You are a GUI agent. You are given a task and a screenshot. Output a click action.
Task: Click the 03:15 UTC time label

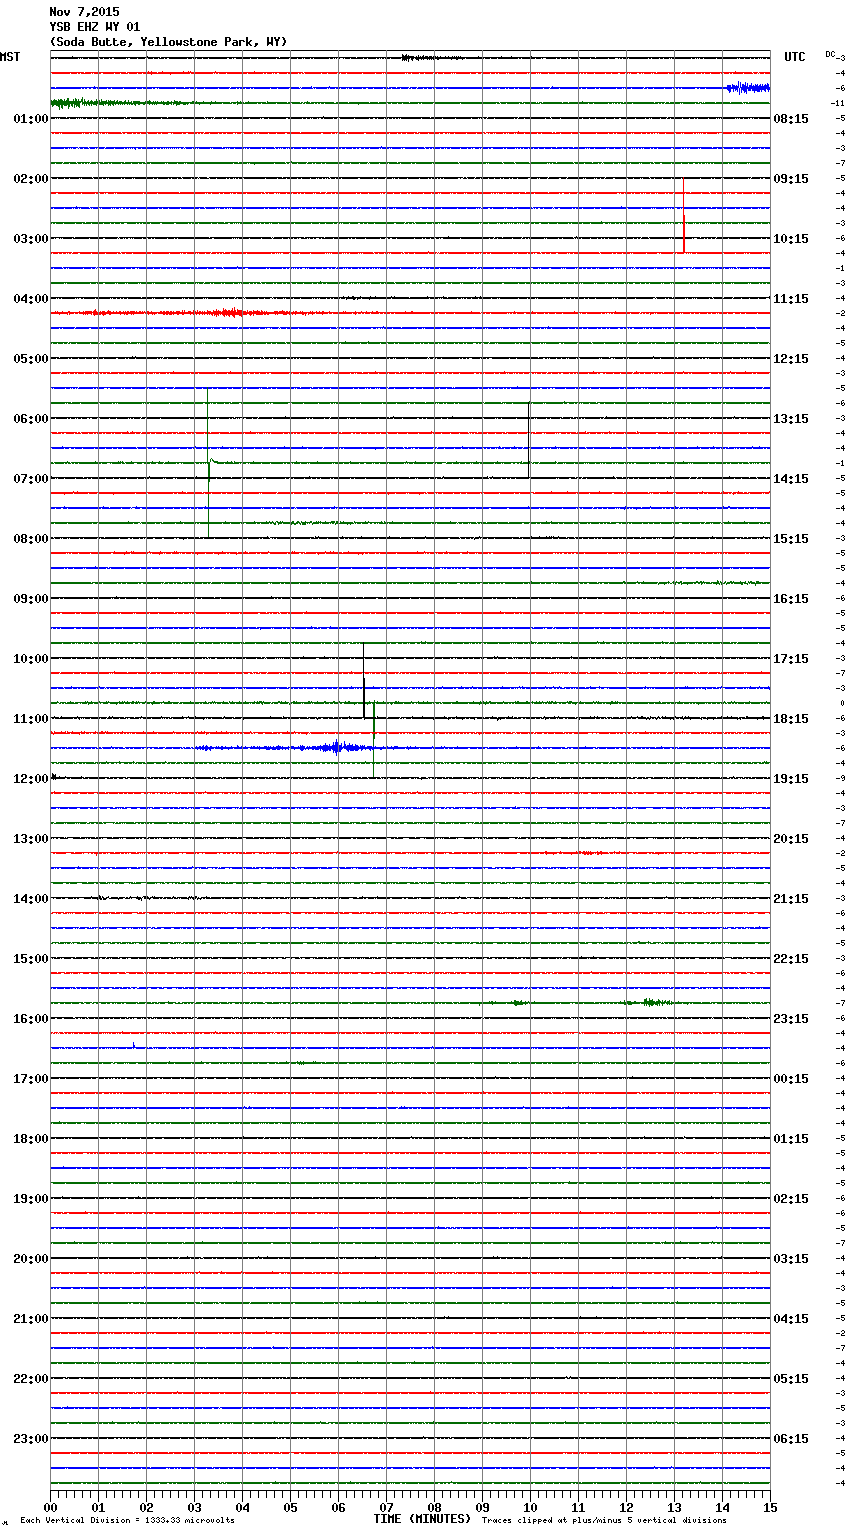791,1259
